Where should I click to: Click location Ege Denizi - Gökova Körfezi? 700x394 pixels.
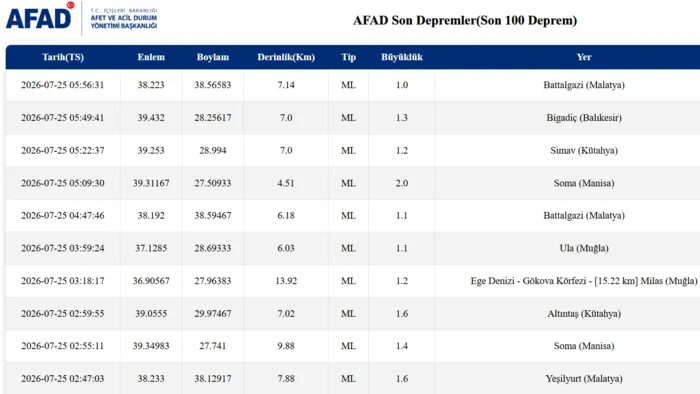(x=584, y=281)
